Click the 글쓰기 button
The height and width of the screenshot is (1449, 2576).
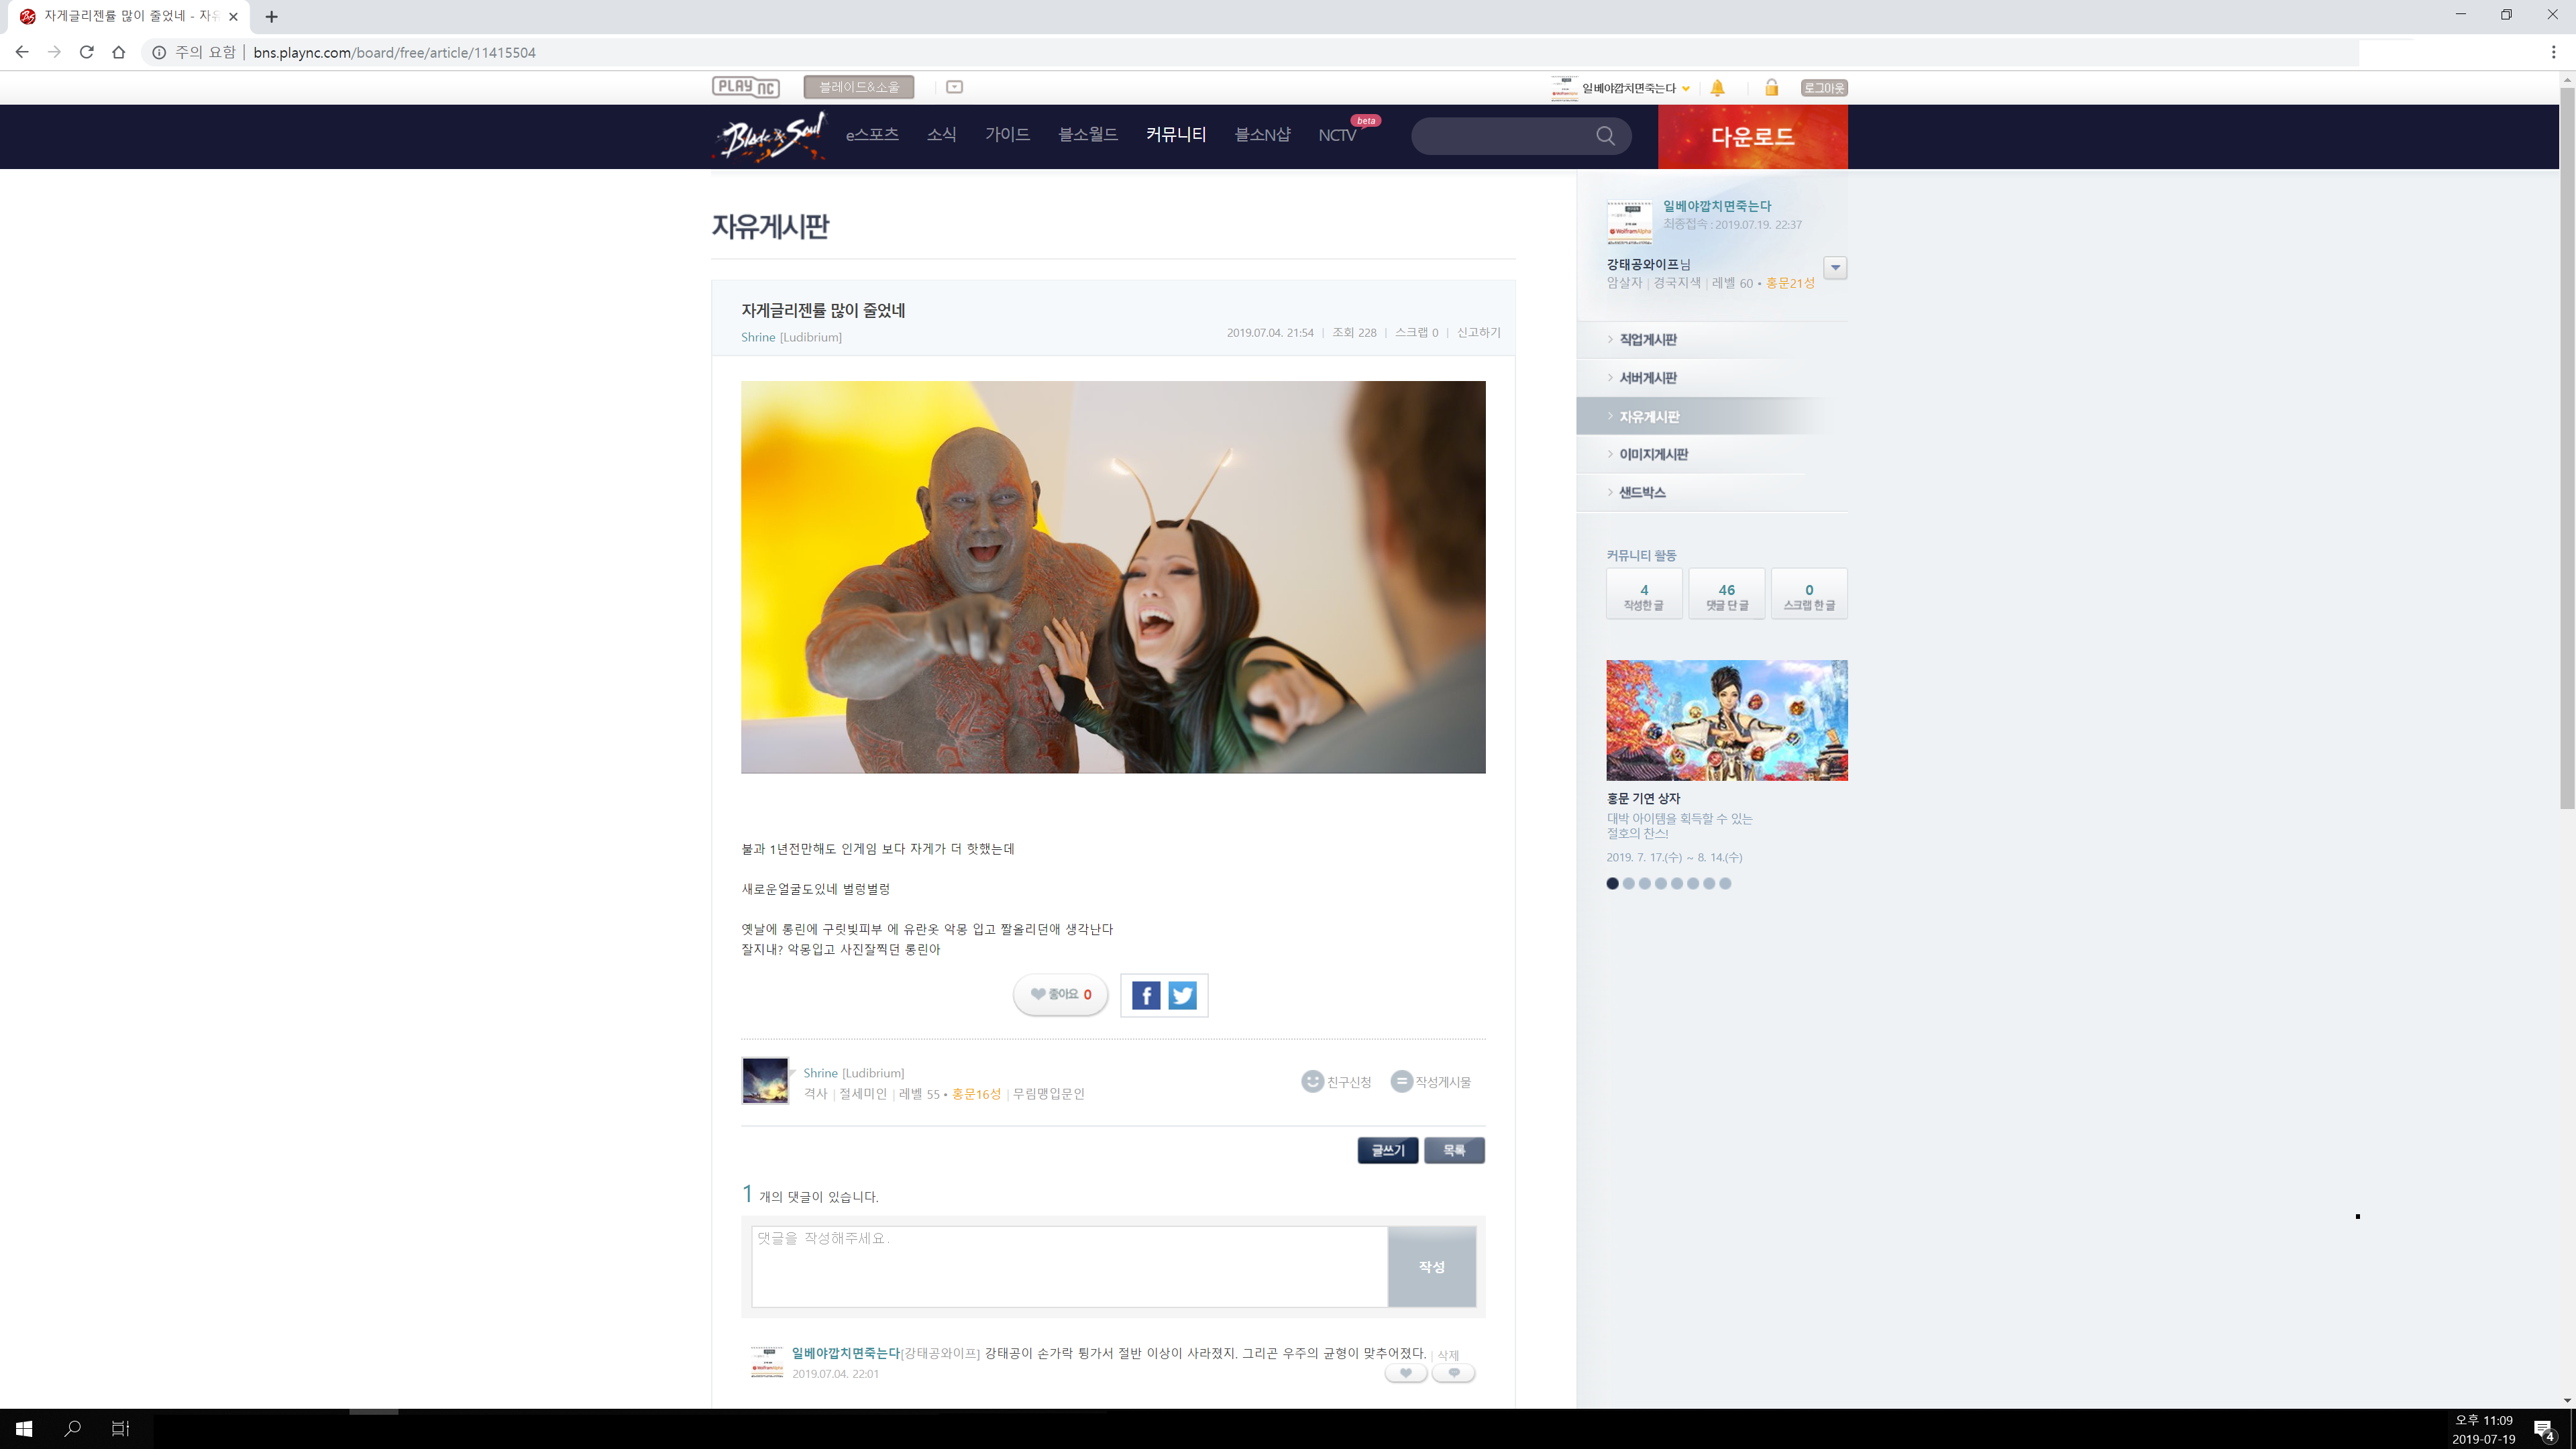(x=1387, y=1151)
